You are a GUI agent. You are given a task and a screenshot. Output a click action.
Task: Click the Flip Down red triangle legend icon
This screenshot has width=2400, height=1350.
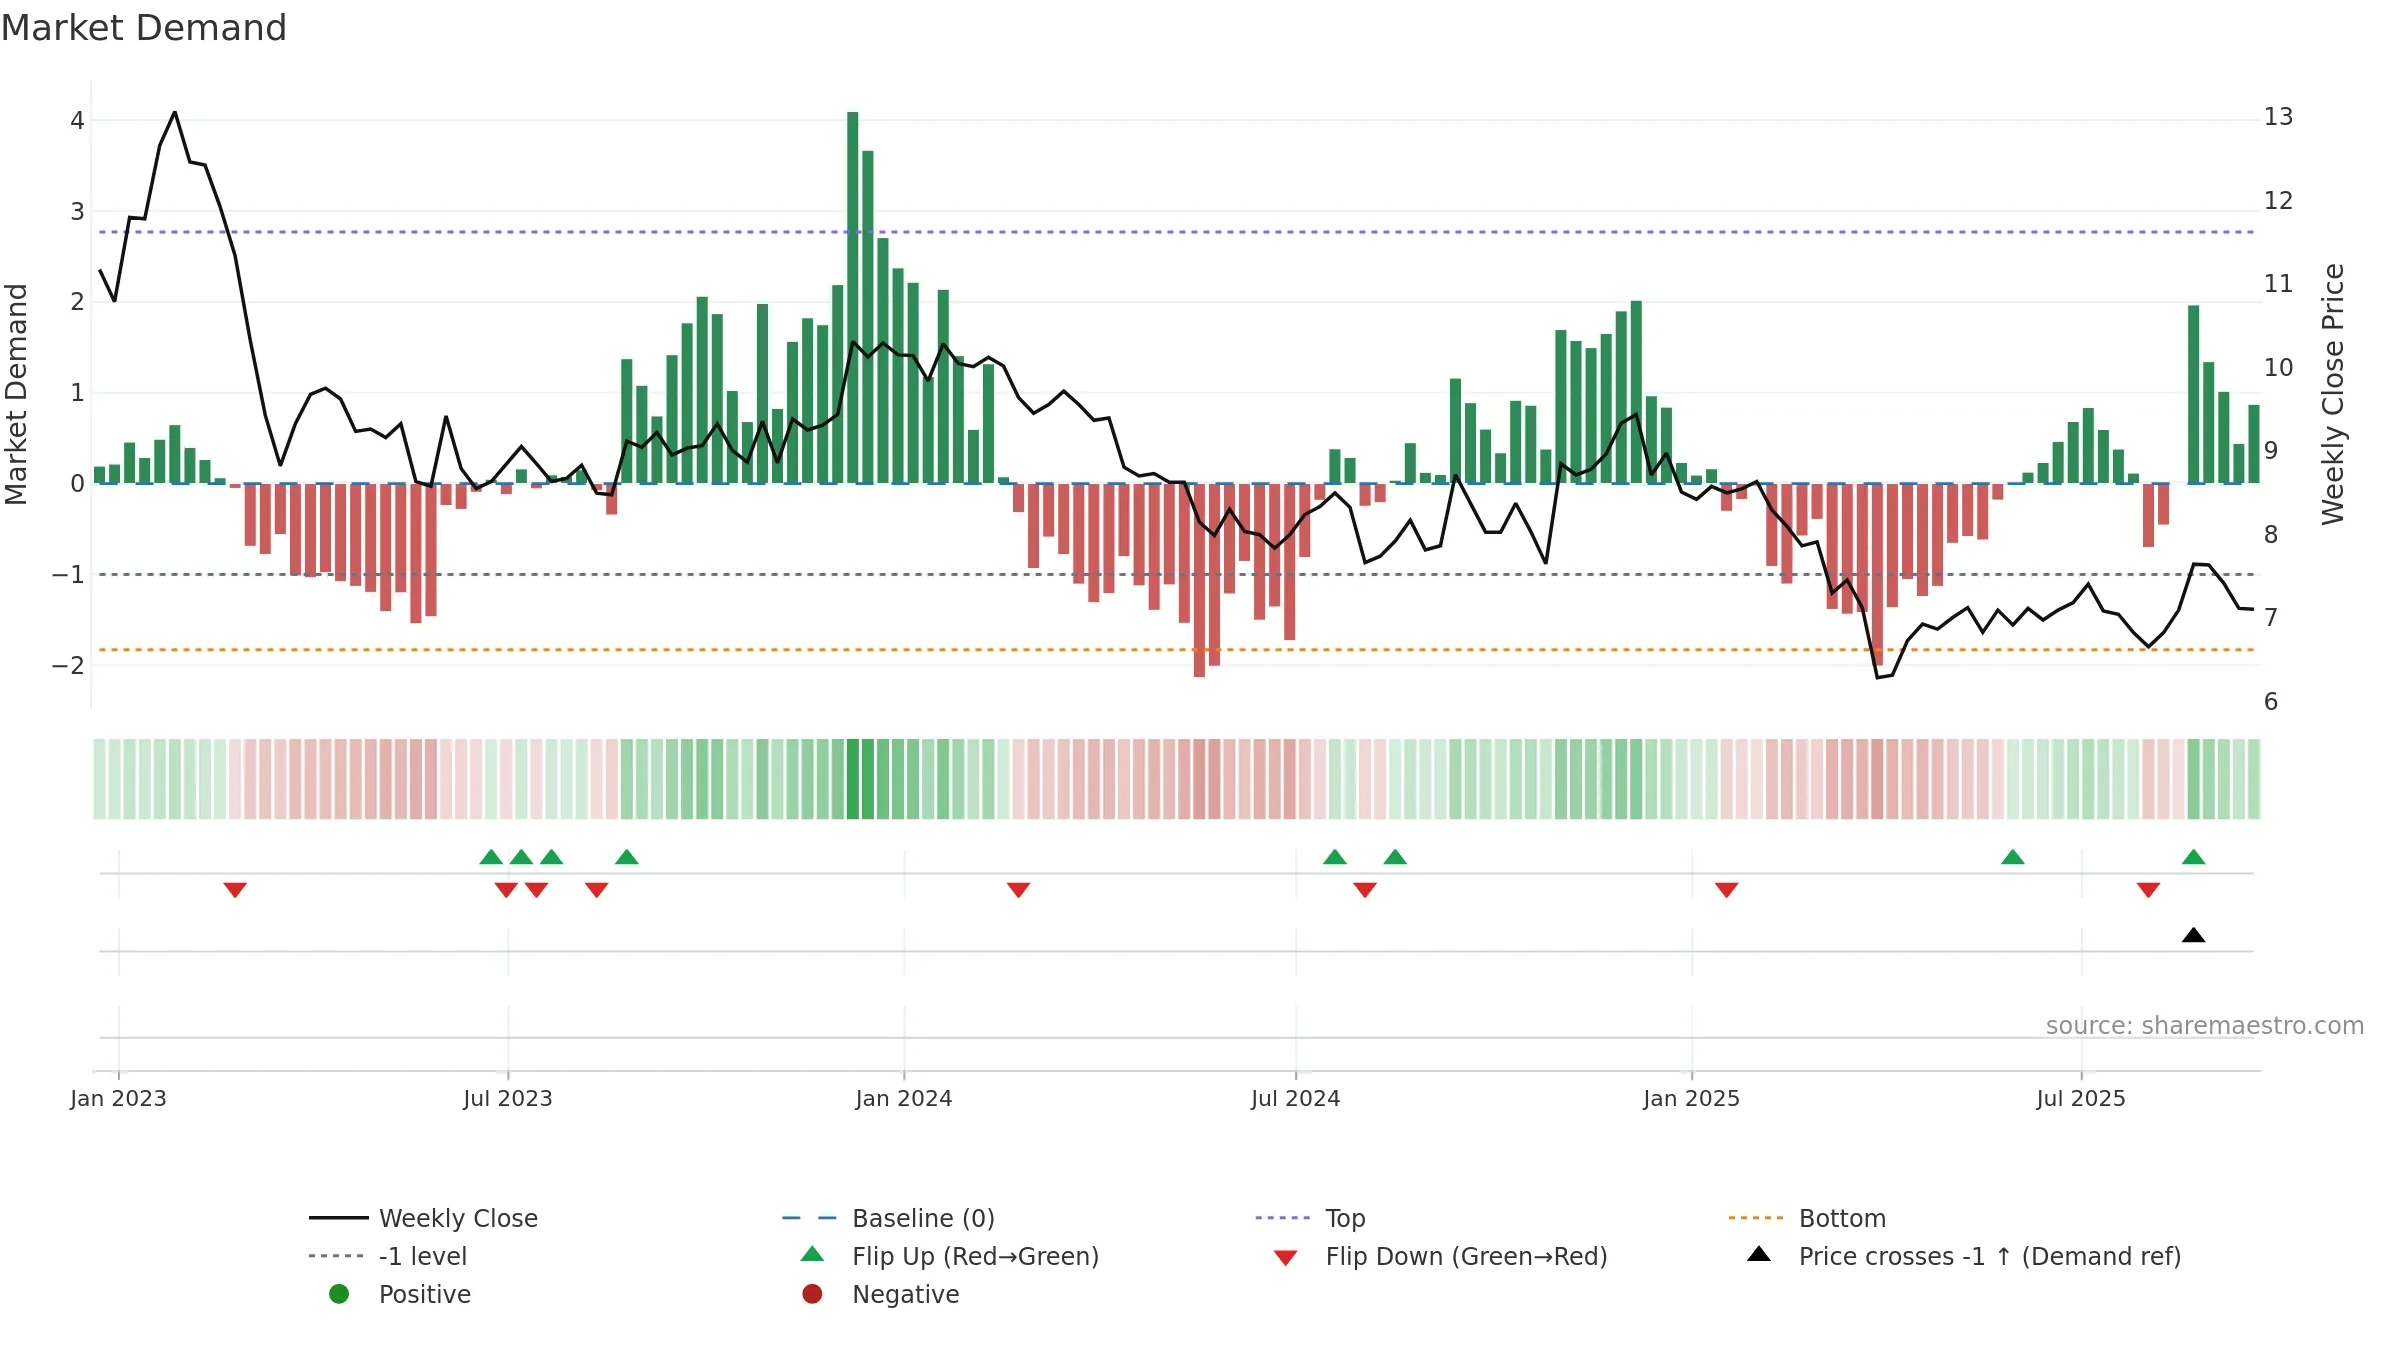point(1286,1258)
